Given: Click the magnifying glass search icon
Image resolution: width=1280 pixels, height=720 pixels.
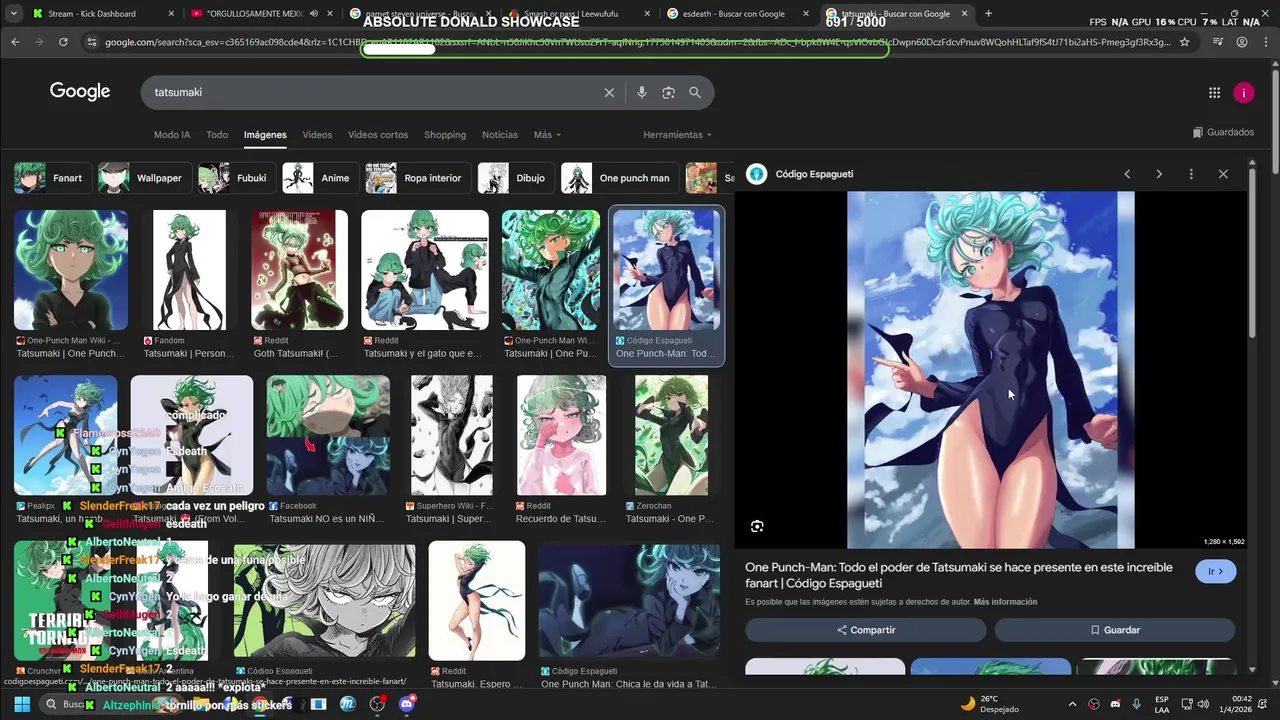Looking at the screenshot, I should coord(695,92).
